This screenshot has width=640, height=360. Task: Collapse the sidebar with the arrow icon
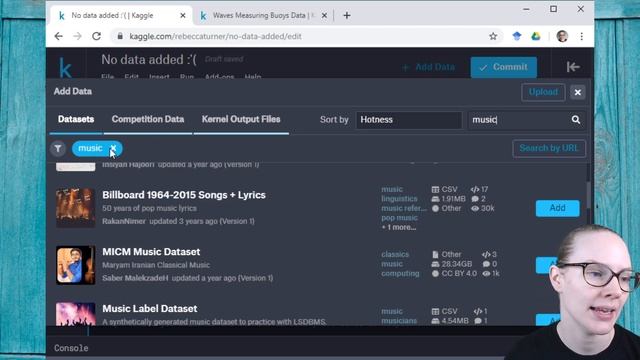pyautogui.click(x=573, y=67)
